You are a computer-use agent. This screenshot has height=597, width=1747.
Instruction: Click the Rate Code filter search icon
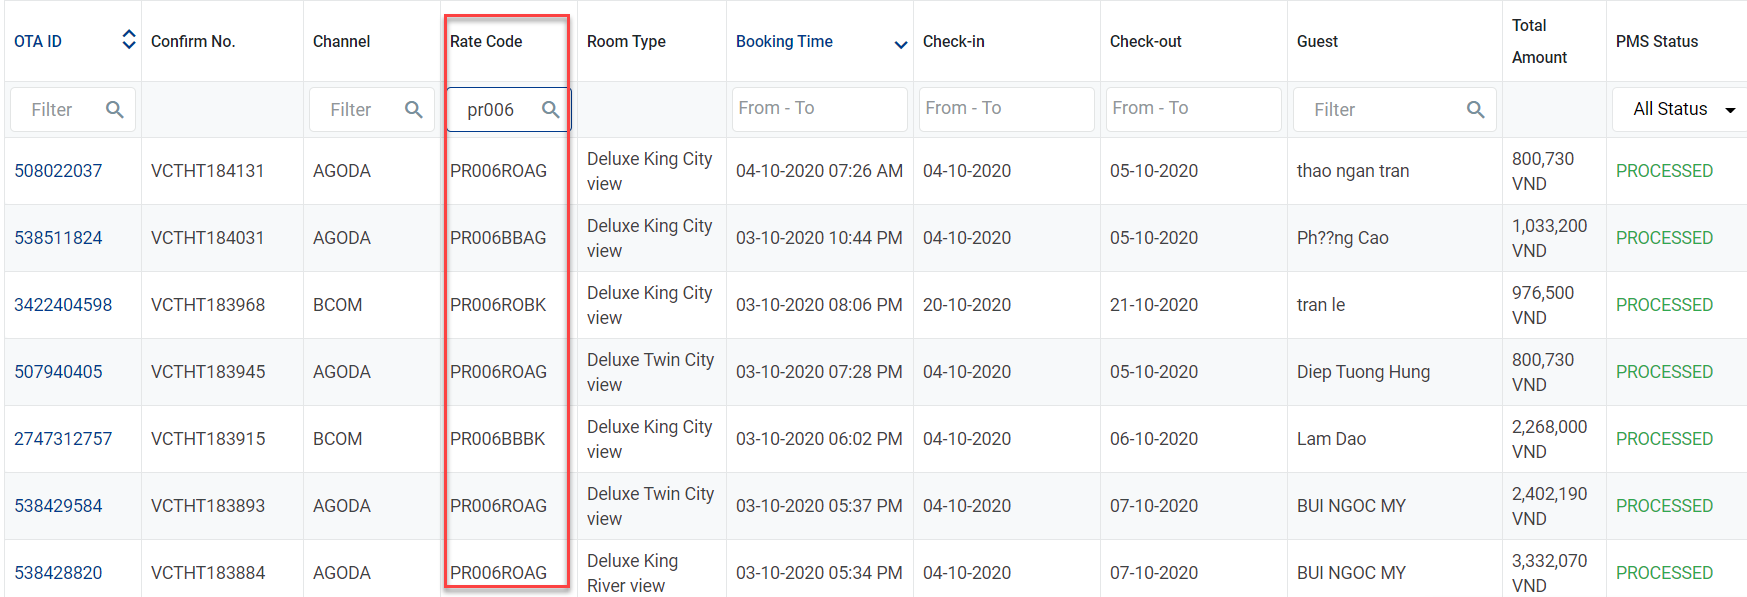point(550,110)
